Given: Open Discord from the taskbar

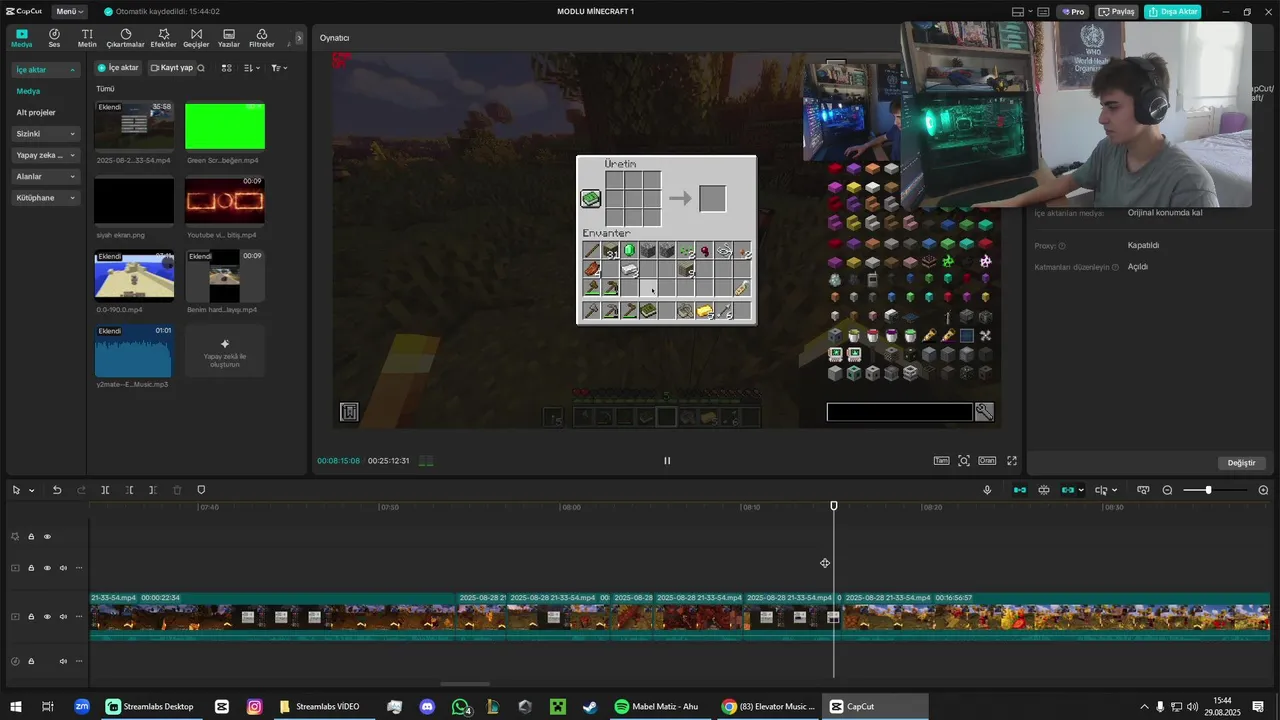Looking at the screenshot, I should (427, 707).
